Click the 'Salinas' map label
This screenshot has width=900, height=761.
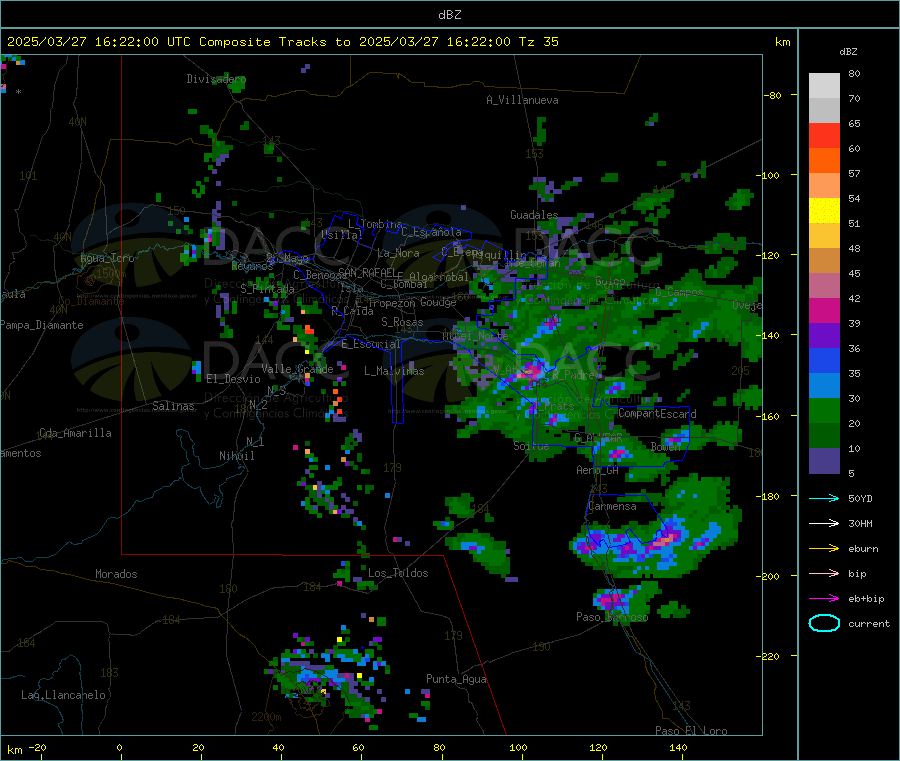pyautogui.click(x=173, y=406)
